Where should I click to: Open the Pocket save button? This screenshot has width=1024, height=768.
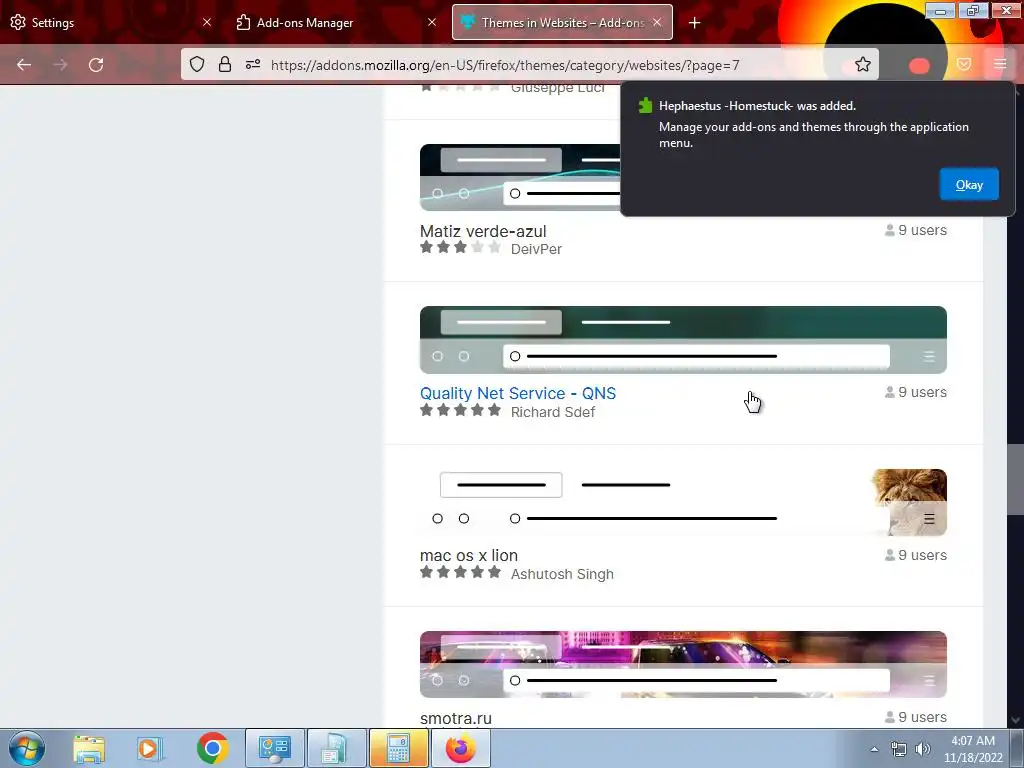[x=964, y=64]
